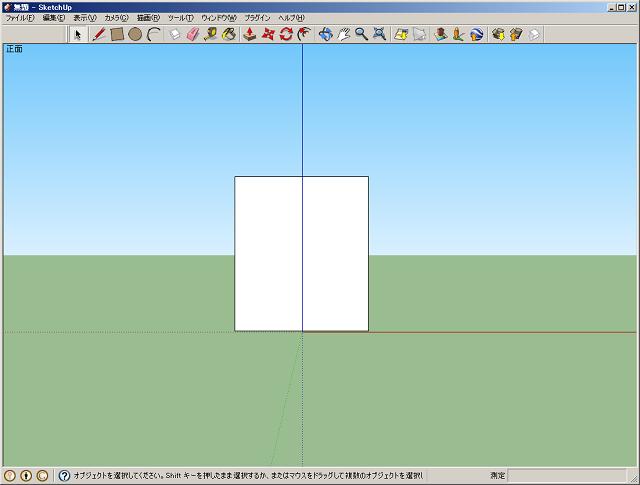Click the Google Earth preview icon
The height and width of the screenshot is (485, 640).
click(x=477, y=34)
